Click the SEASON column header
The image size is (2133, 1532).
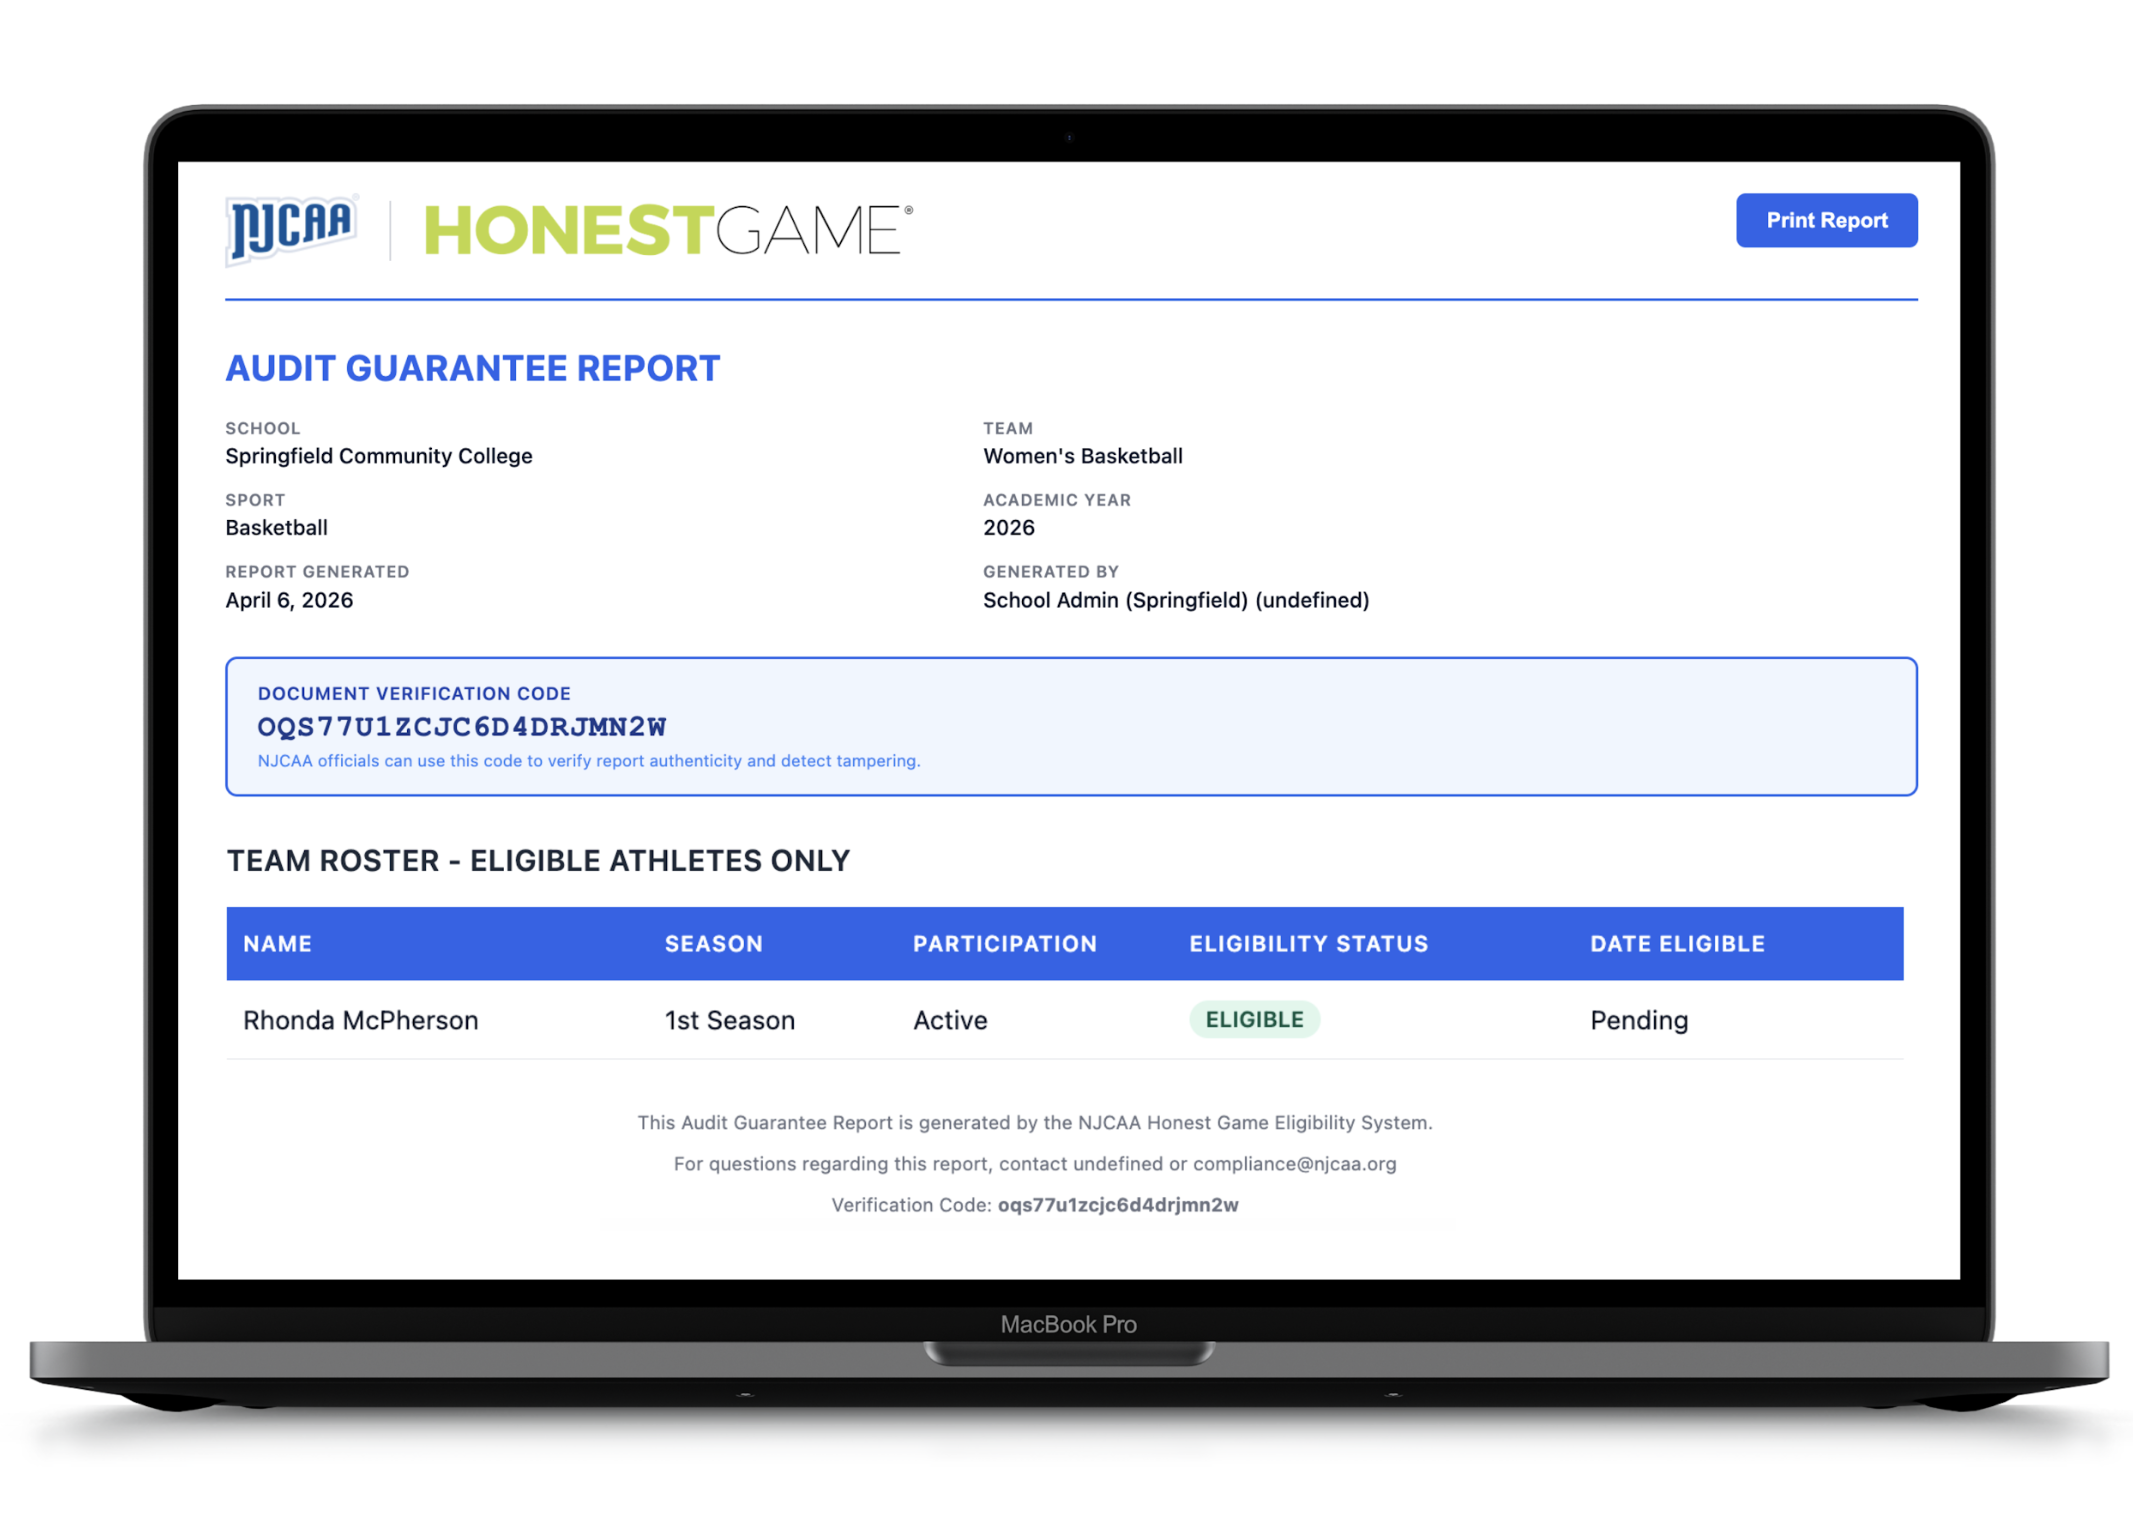(x=713, y=943)
